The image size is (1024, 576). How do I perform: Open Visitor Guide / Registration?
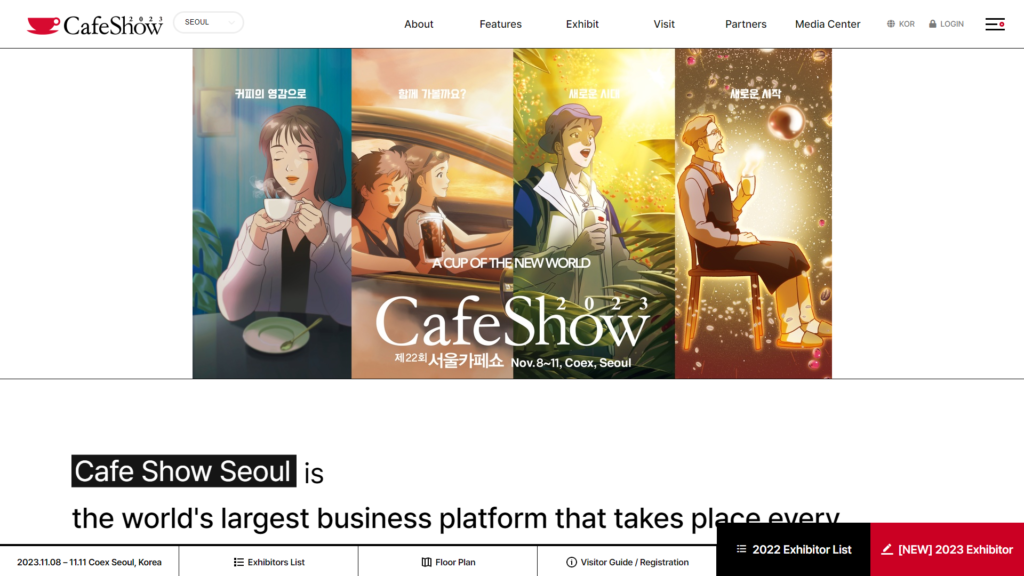click(x=627, y=562)
